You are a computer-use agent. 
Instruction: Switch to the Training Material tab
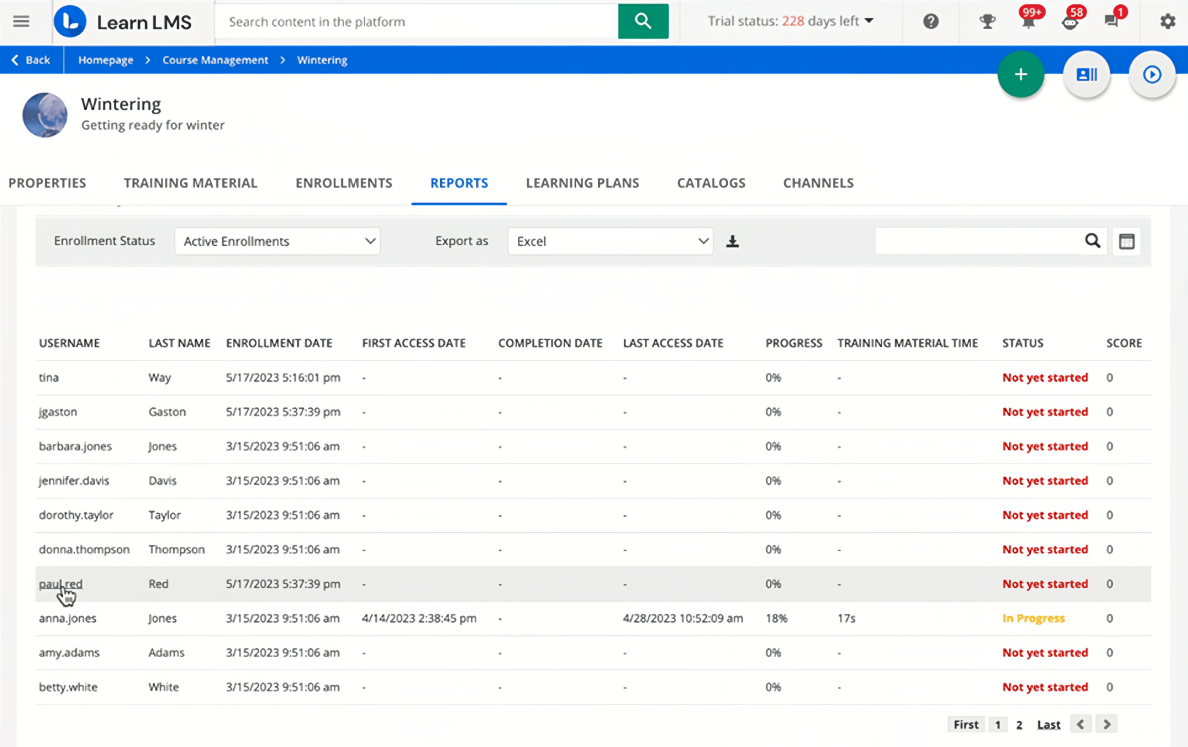(190, 183)
